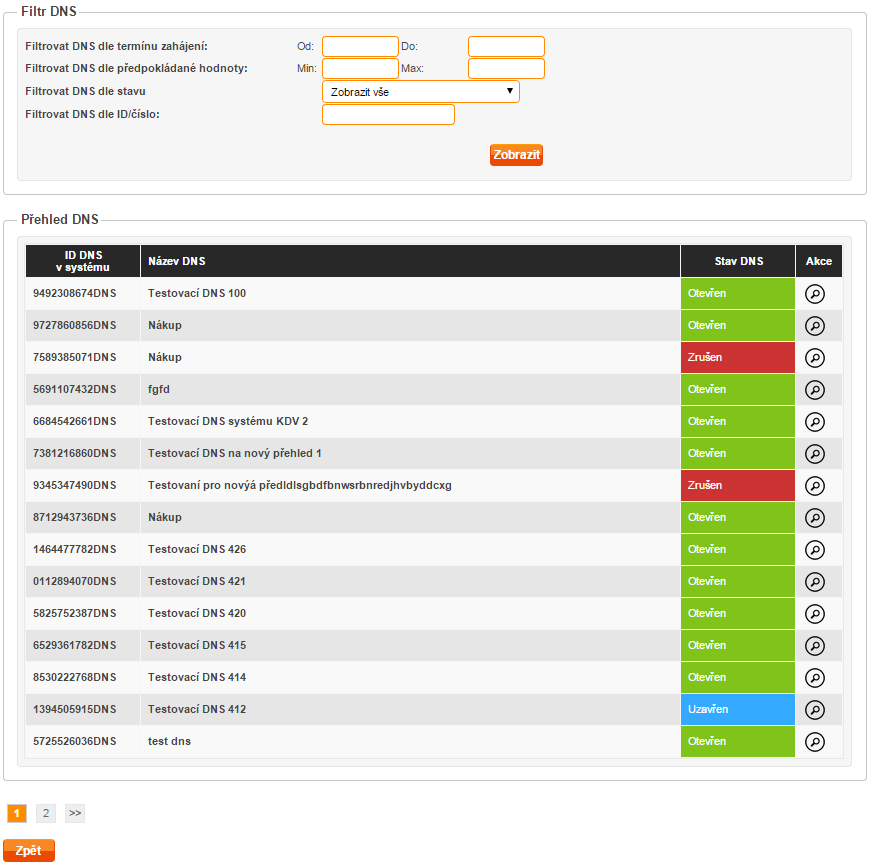Go back with the Zpět button
The height and width of the screenshot is (865, 870).
[29, 851]
